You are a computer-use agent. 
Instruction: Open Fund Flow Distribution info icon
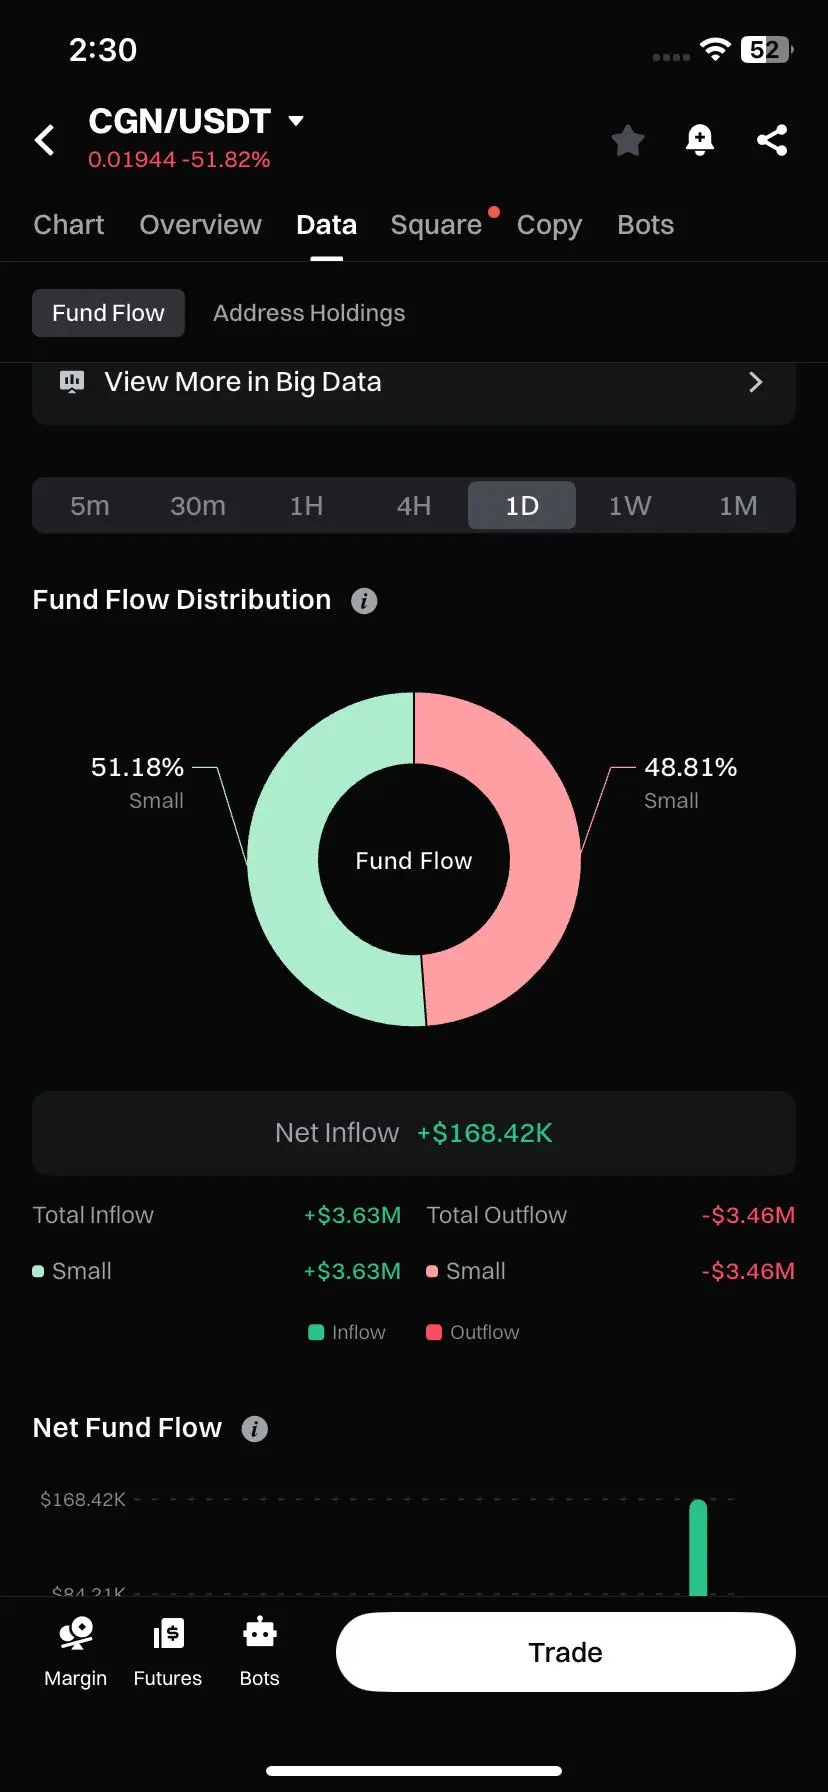(x=364, y=601)
